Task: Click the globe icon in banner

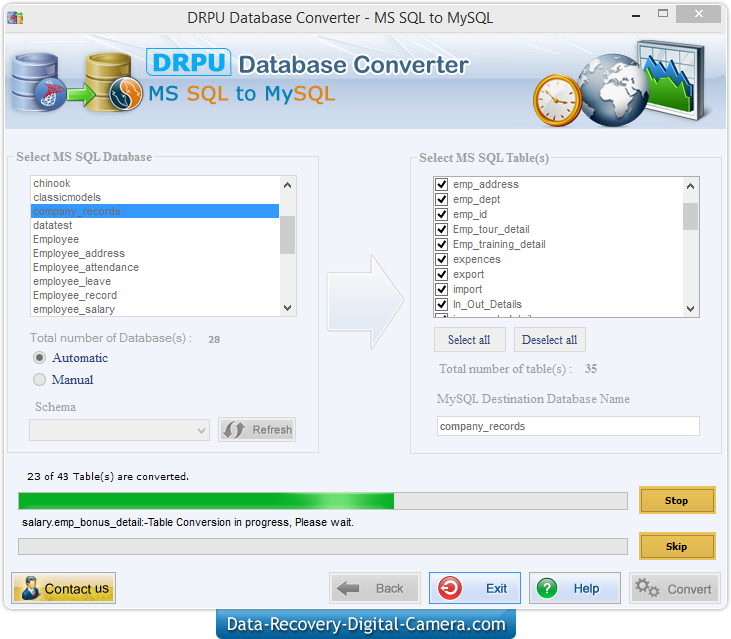Action: 613,90
